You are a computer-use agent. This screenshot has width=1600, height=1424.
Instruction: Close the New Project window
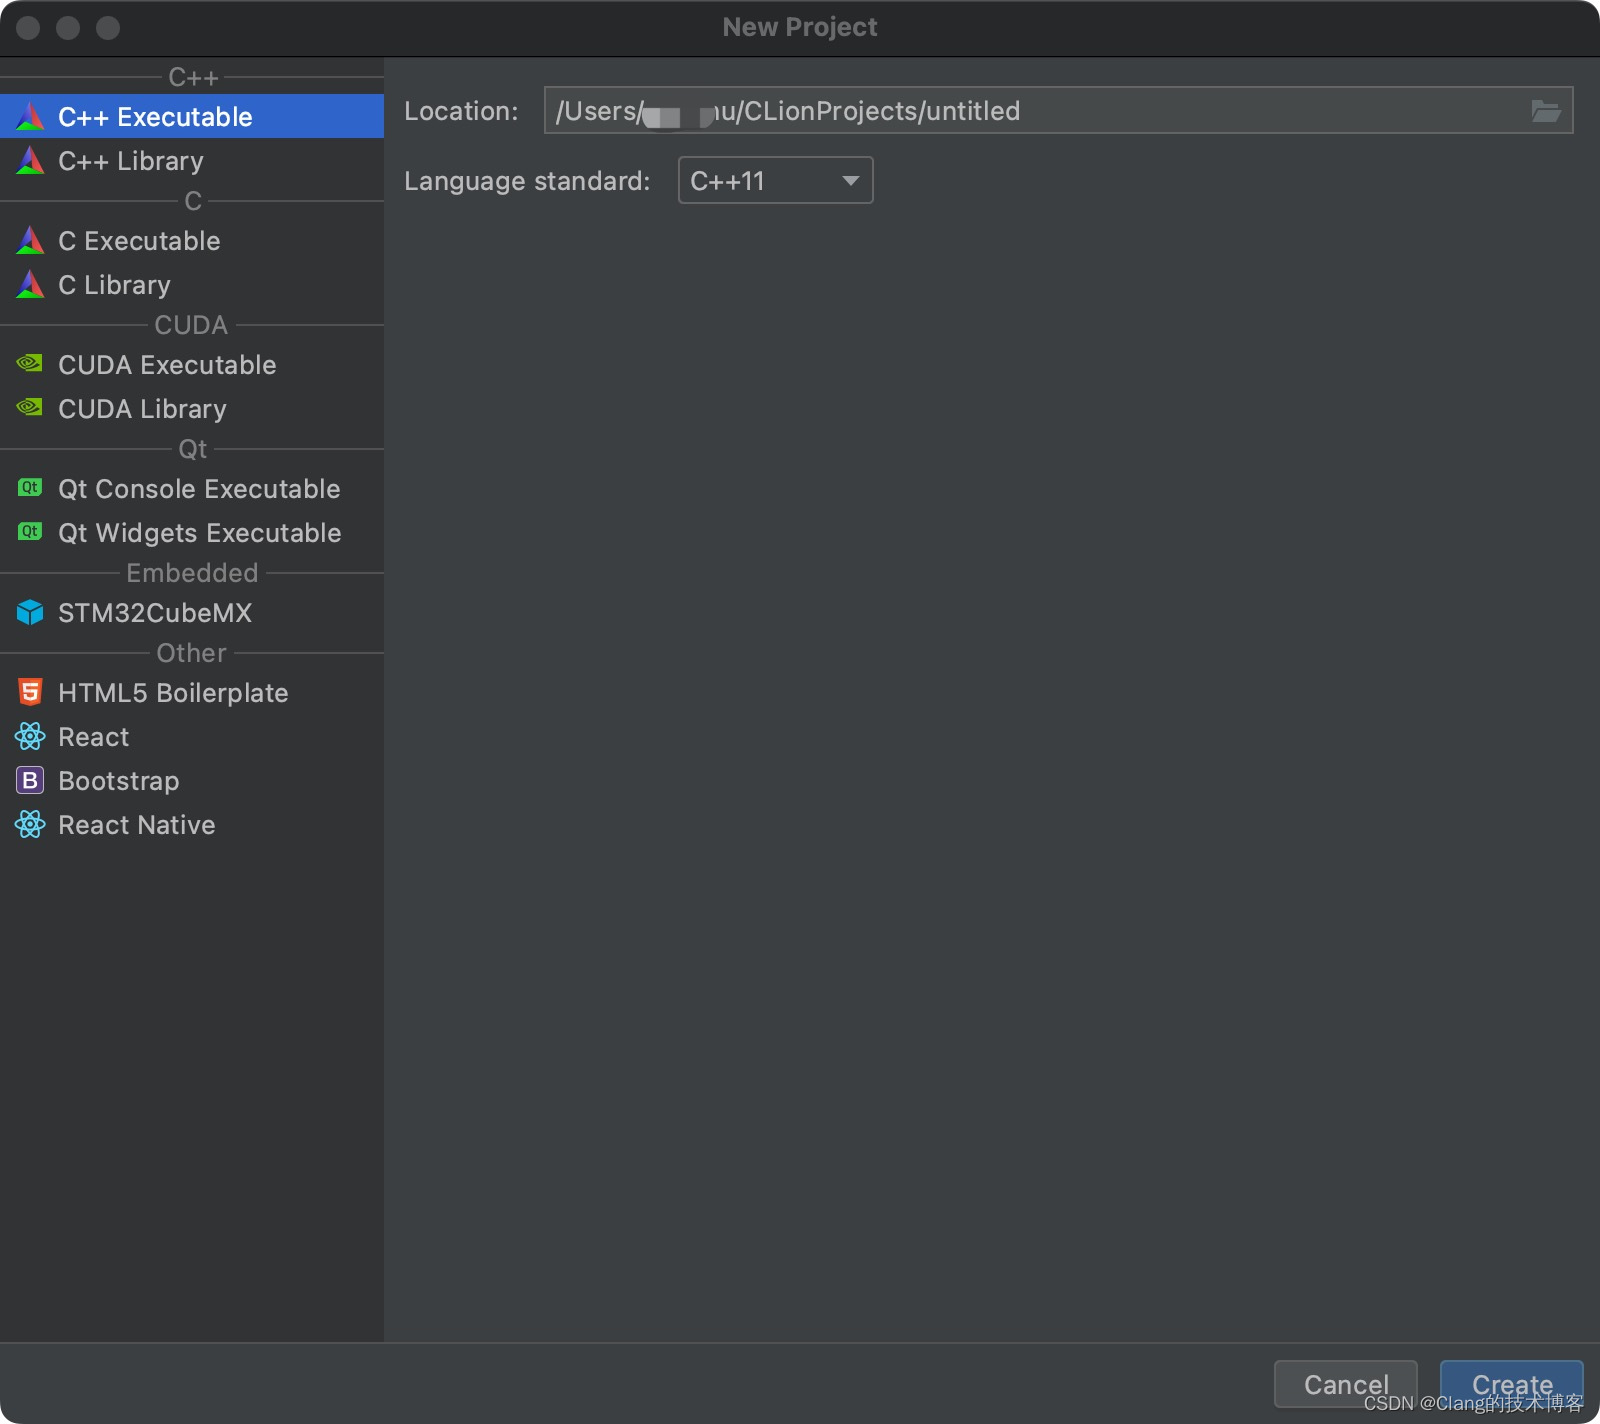point(28,28)
